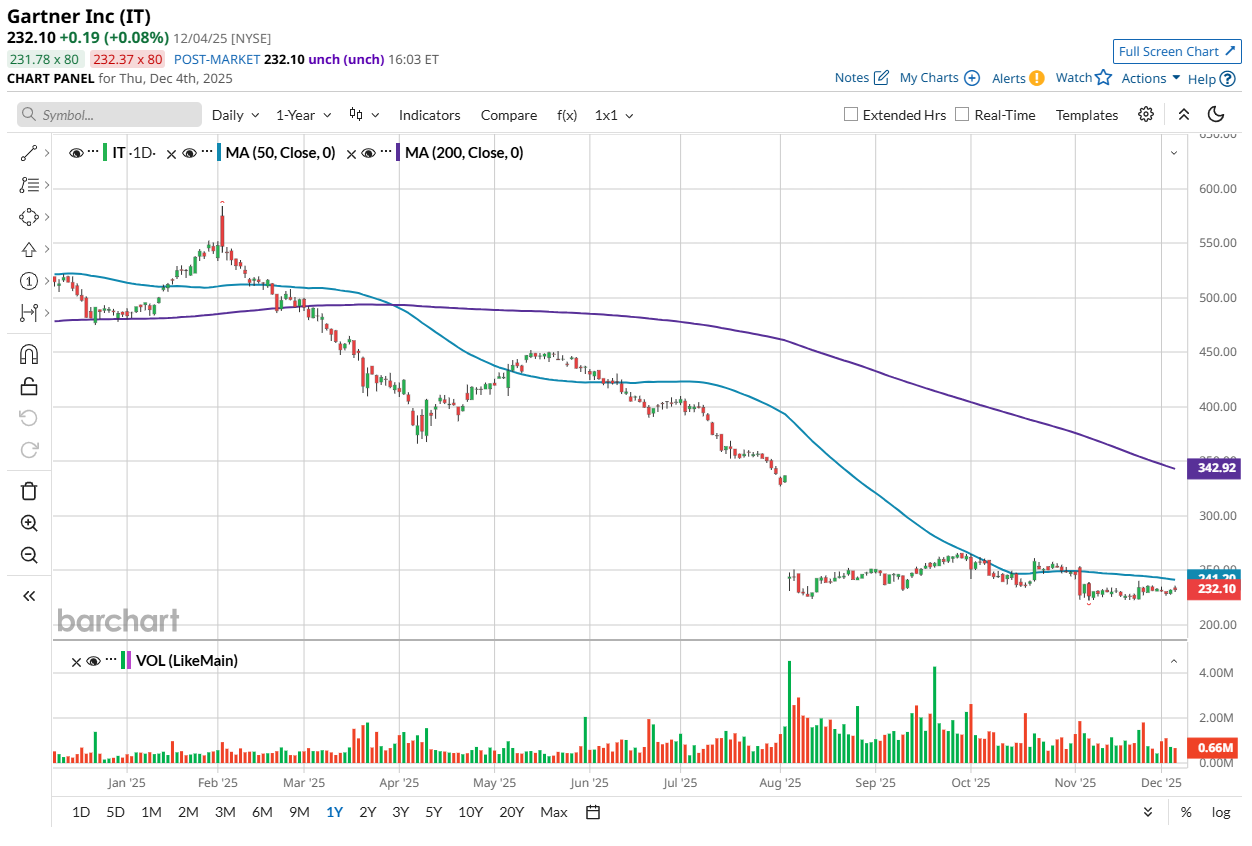Open options dots for MA 50 legend
Image resolution: width=1252 pixels, height=846 pixels.
coord(206,153)
